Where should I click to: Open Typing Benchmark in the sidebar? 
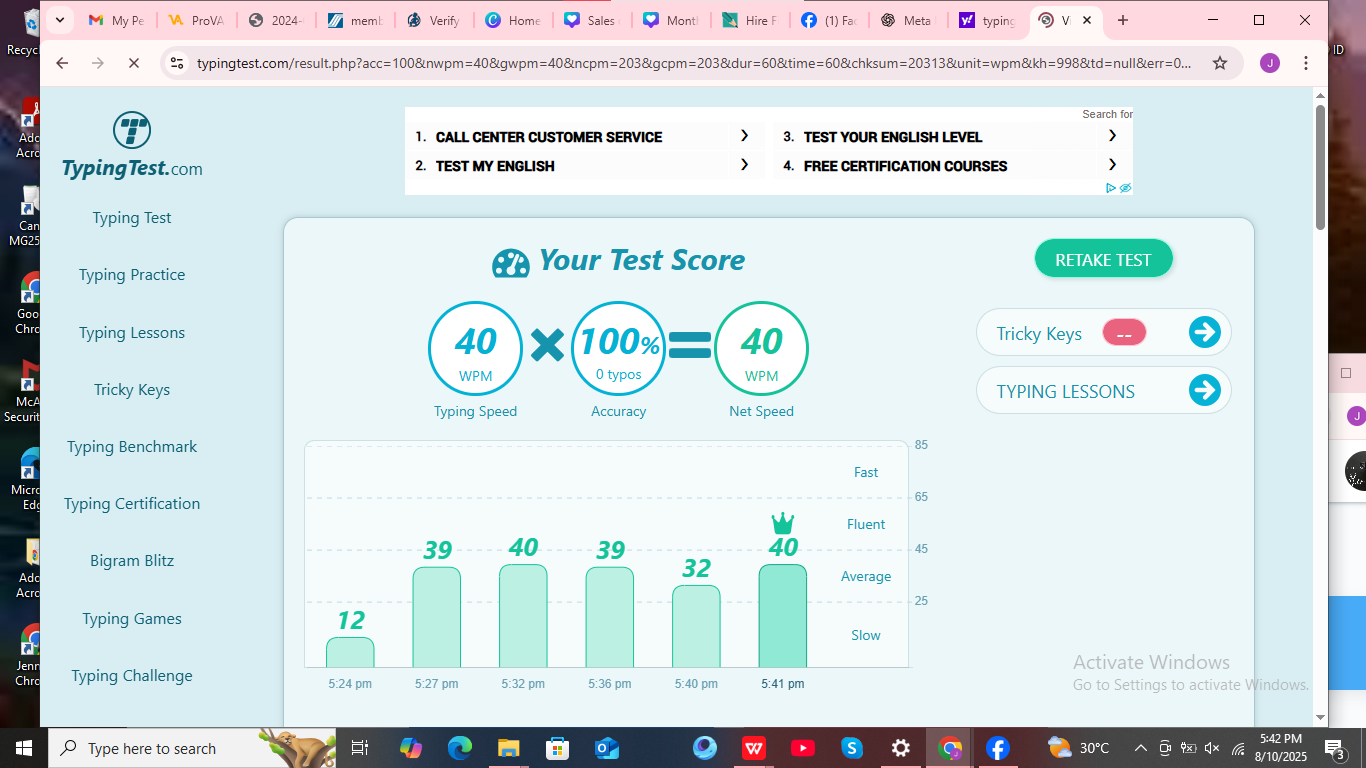(x=131, y=446)
